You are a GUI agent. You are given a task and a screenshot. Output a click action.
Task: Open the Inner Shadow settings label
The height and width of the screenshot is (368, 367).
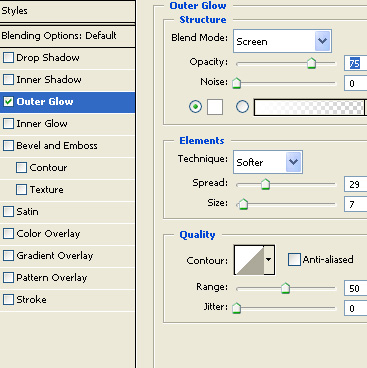[49, 80]
